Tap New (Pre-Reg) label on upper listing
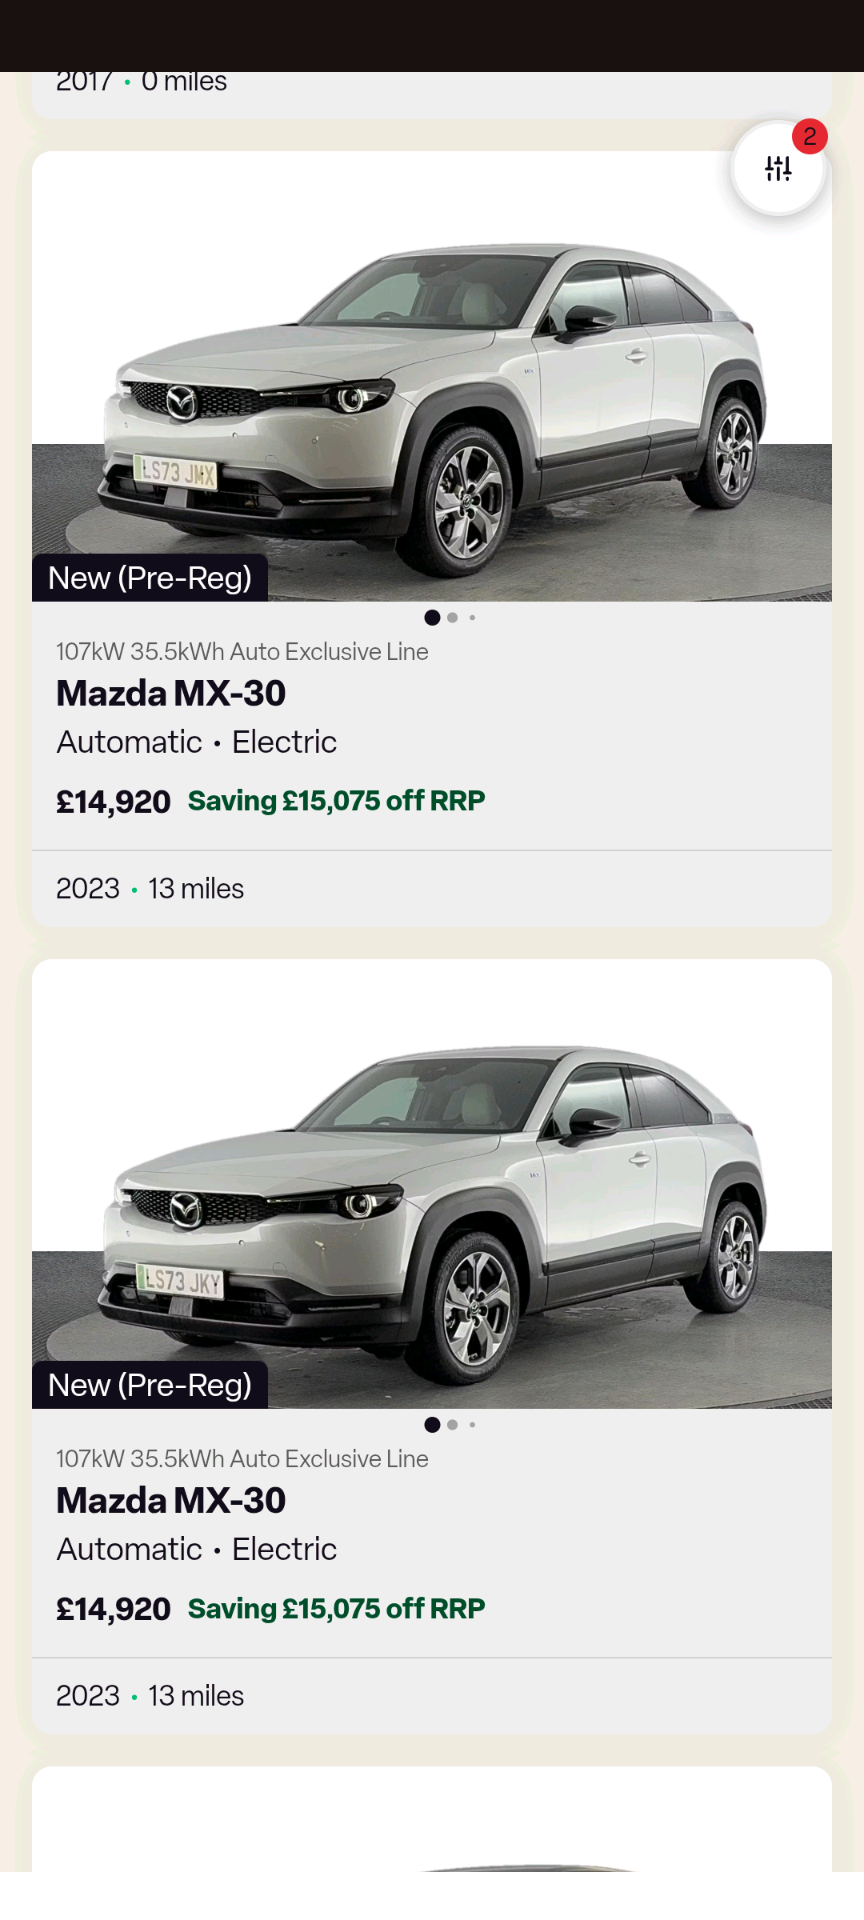The width and height of the screenshot is (864, 1920). click(x=150, y=578)
